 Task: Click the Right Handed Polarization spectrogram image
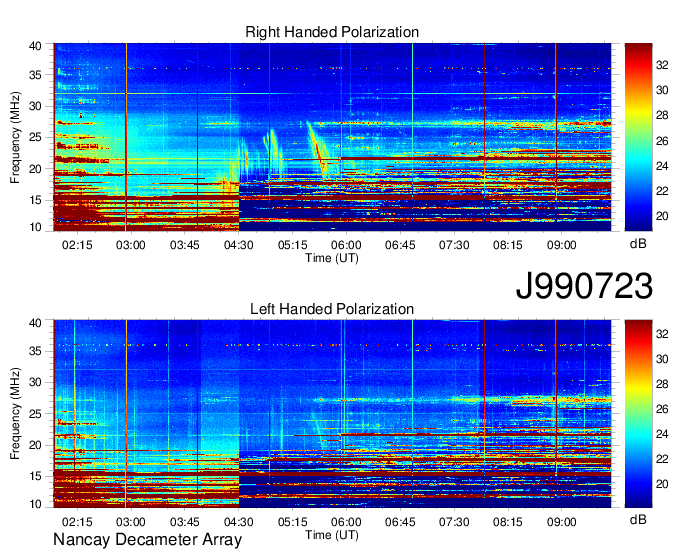click(332, 137)
